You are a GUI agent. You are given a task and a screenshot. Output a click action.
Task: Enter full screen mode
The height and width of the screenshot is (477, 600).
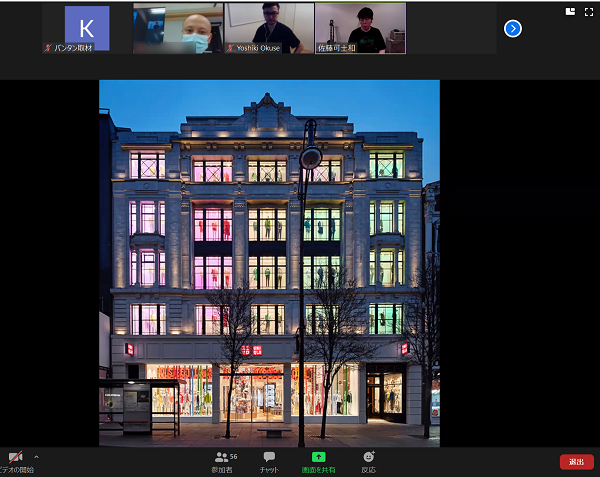pos(589,11)
